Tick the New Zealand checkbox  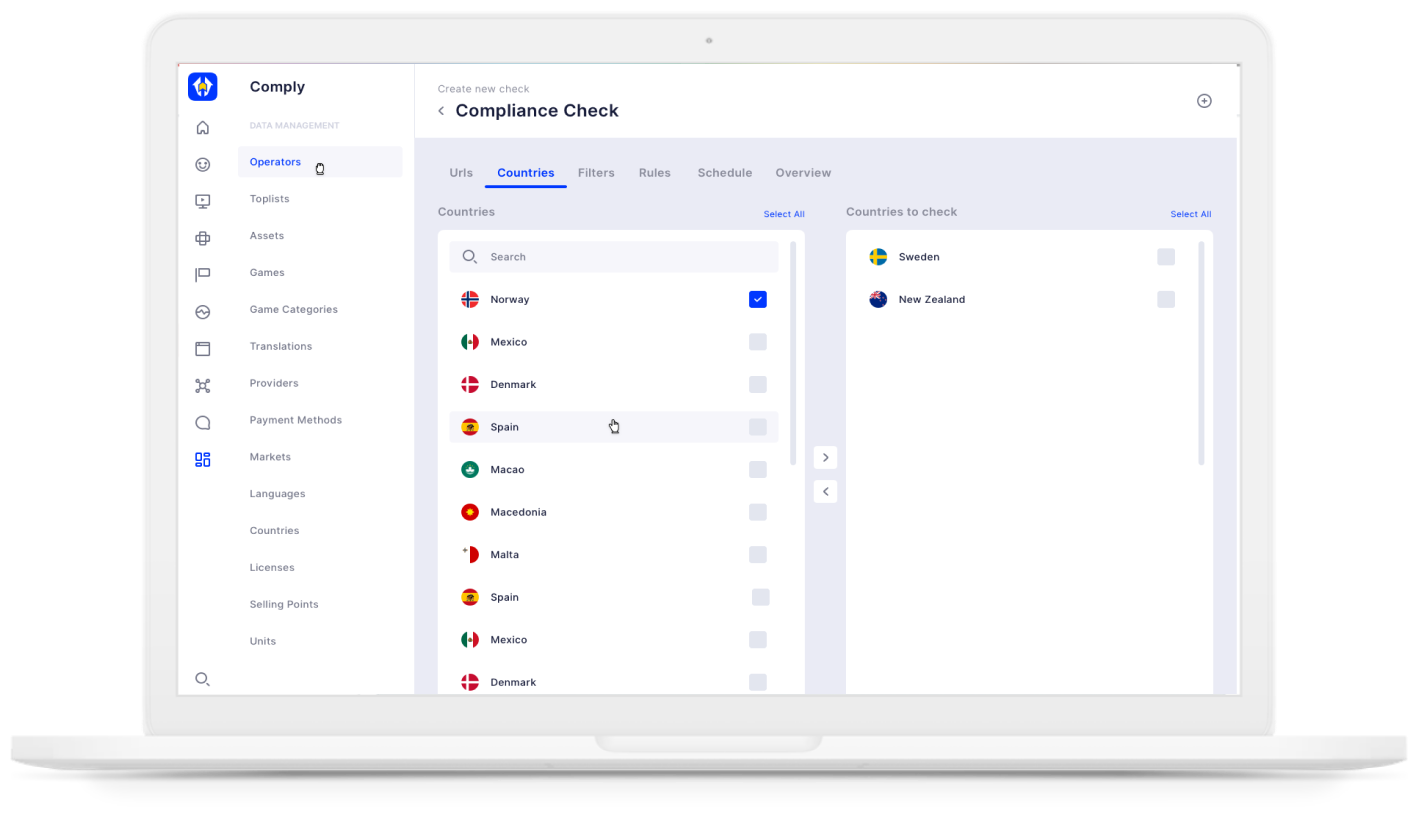1166,299
